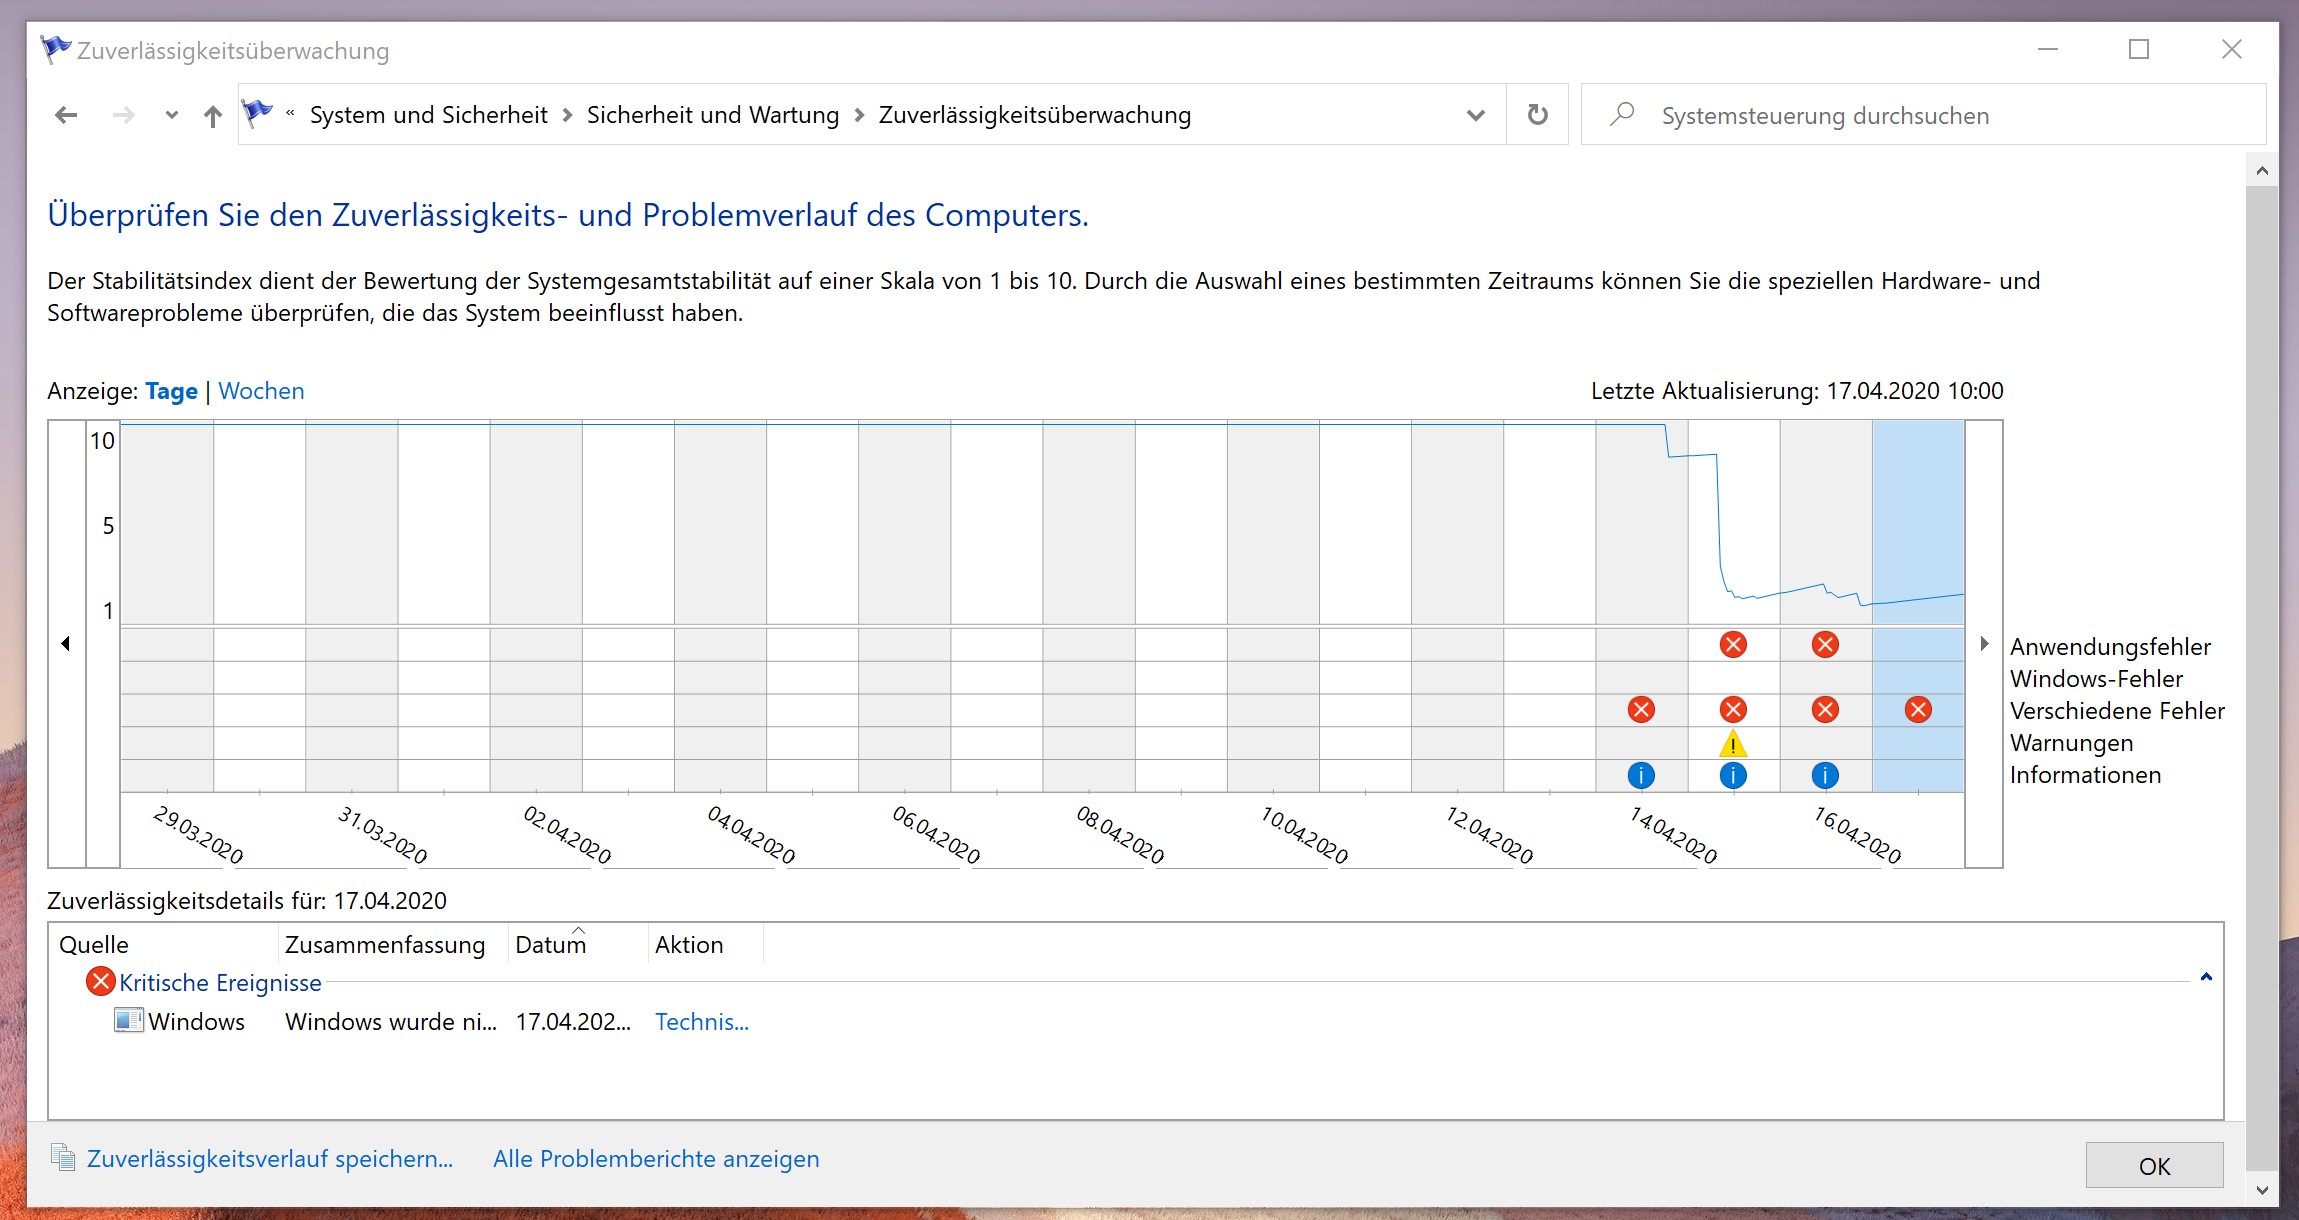
Task: Click the Back navigation arrow
Action: pos(66,115)
